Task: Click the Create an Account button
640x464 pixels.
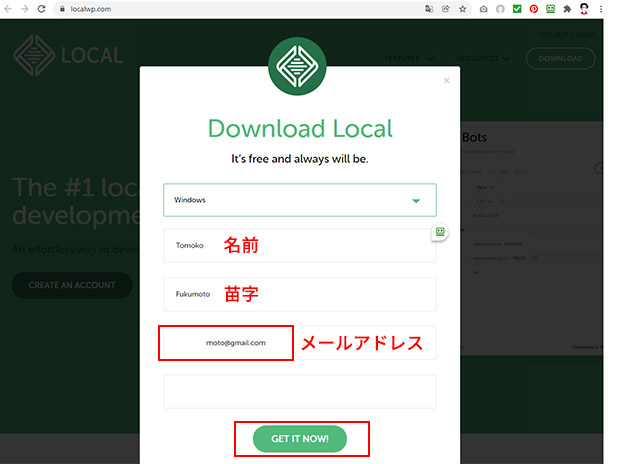Action: 72,285
